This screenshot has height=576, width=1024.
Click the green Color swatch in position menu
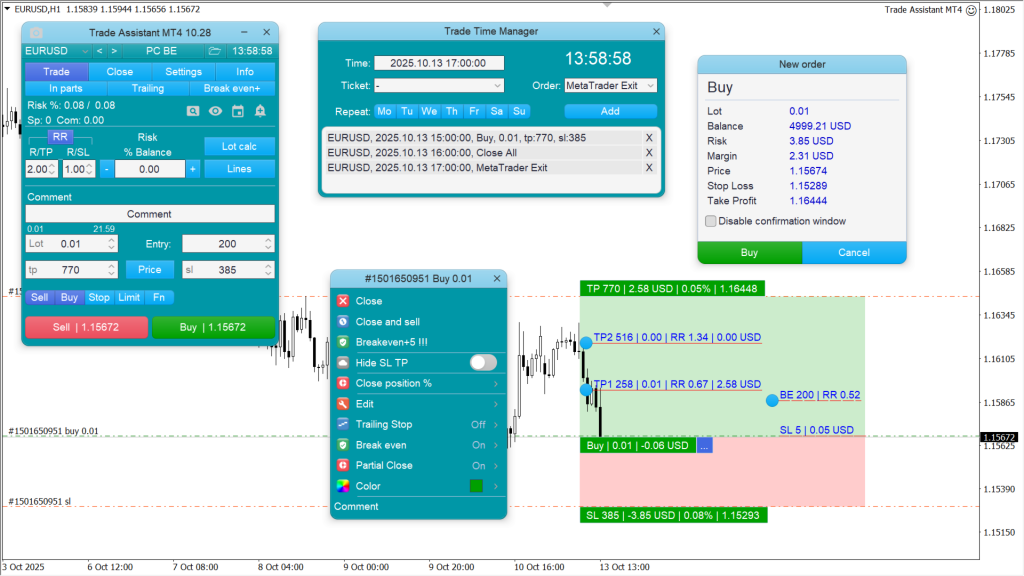[x=477, y=485]
